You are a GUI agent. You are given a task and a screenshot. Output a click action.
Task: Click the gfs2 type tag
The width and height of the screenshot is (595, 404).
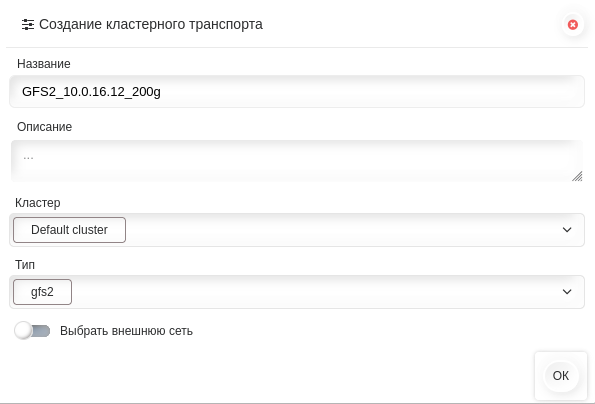click(42, 292)
